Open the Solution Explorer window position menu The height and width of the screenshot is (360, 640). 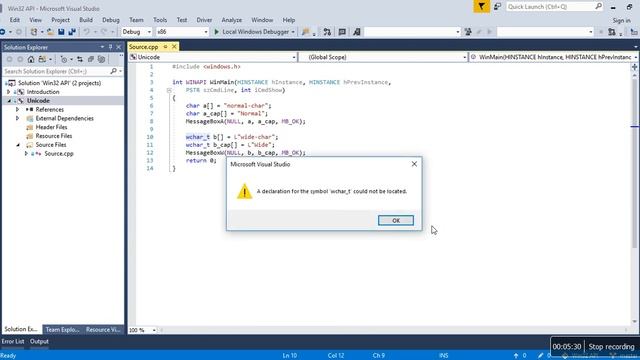click(102, 47)
